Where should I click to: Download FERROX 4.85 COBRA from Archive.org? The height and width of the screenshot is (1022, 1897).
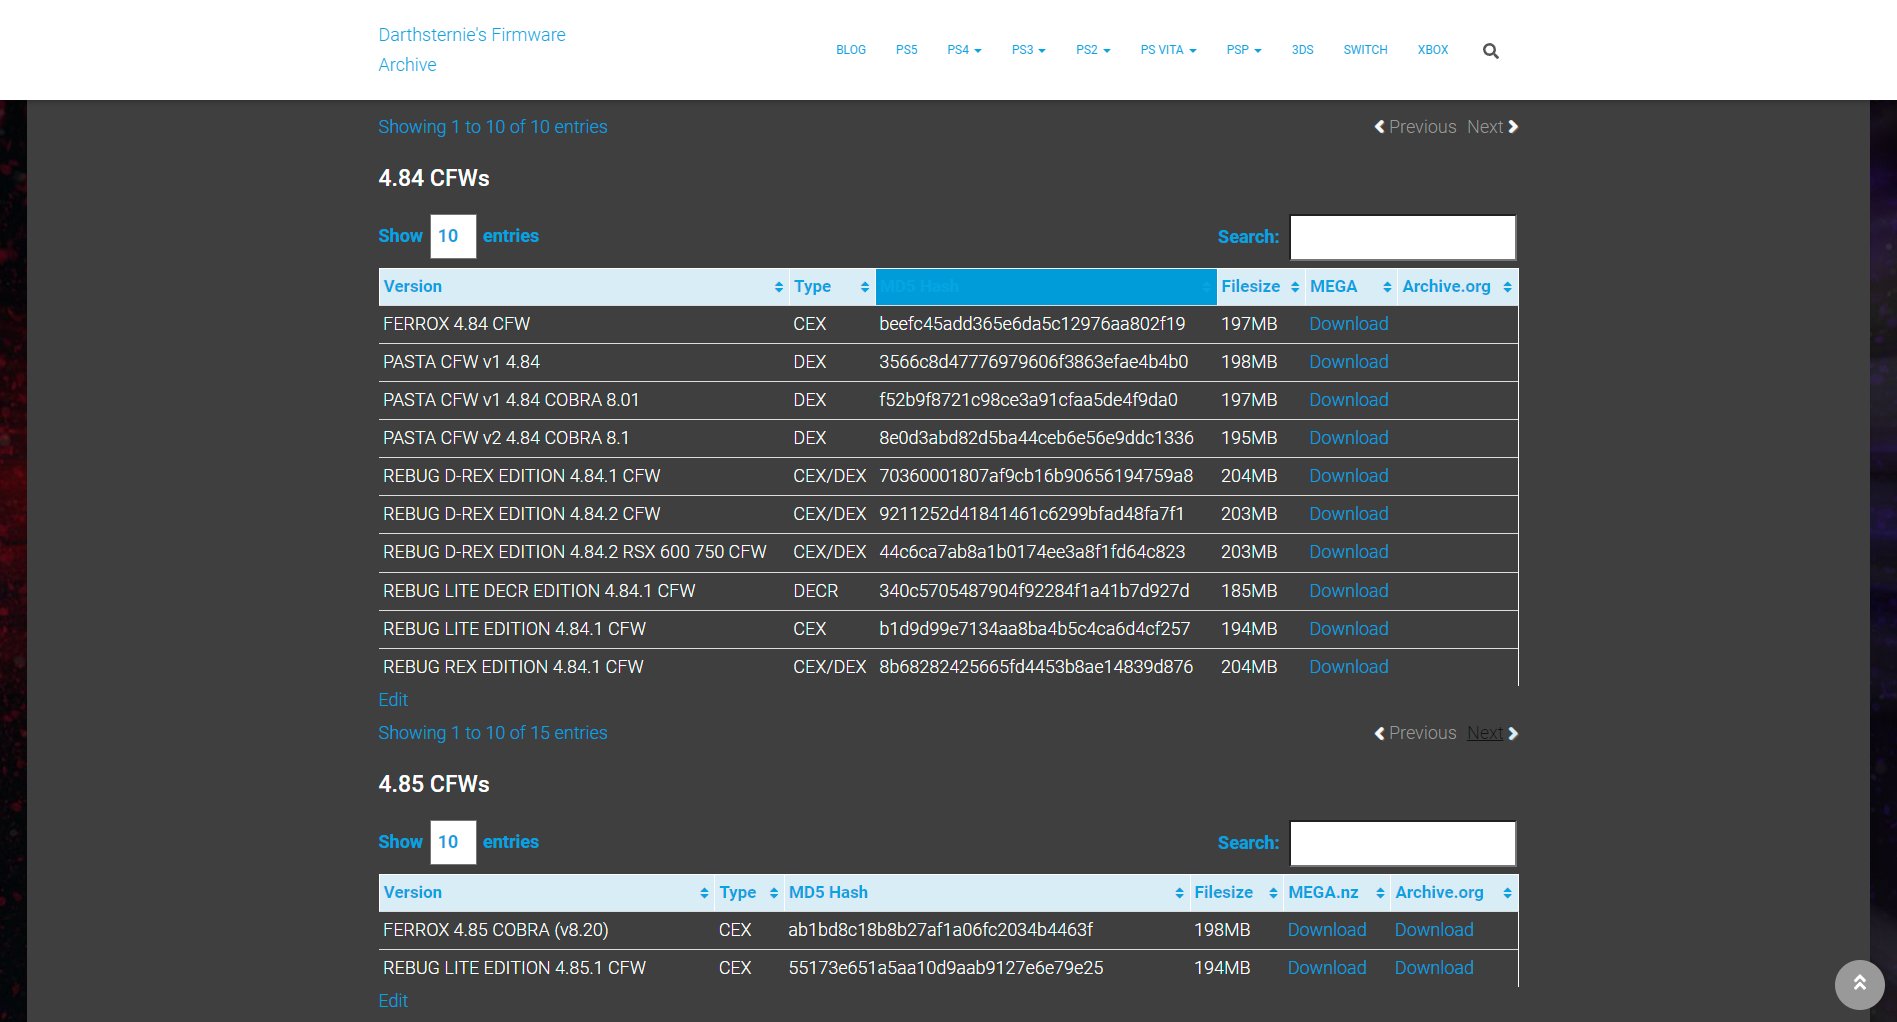1433,930
